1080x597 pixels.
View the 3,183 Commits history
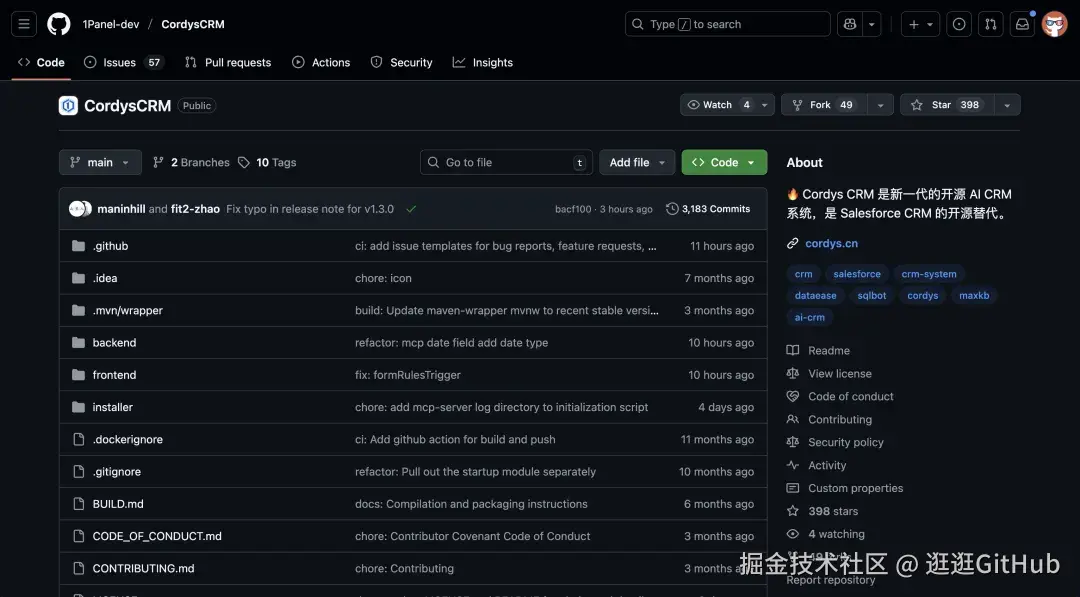coord(708,209)
